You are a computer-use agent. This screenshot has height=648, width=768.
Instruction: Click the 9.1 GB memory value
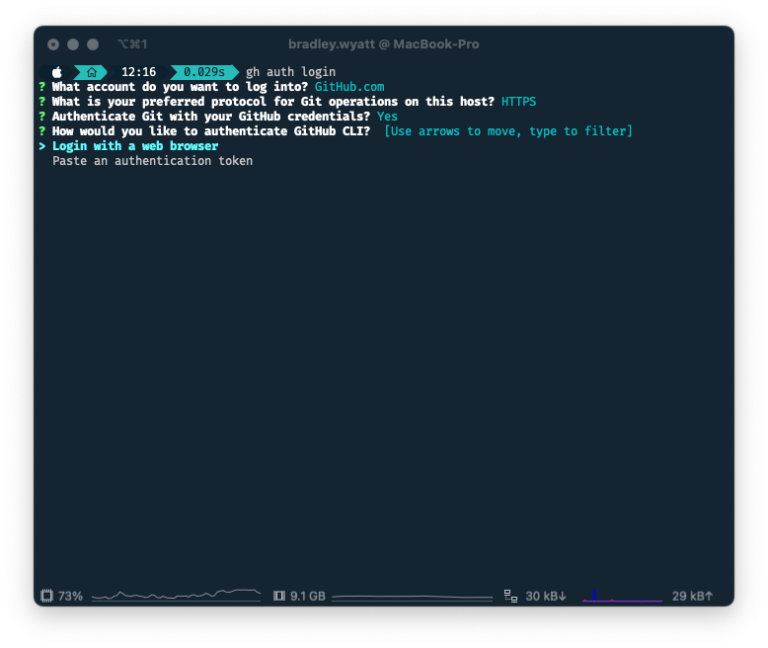pyautogui.click(x=308, y=596)
